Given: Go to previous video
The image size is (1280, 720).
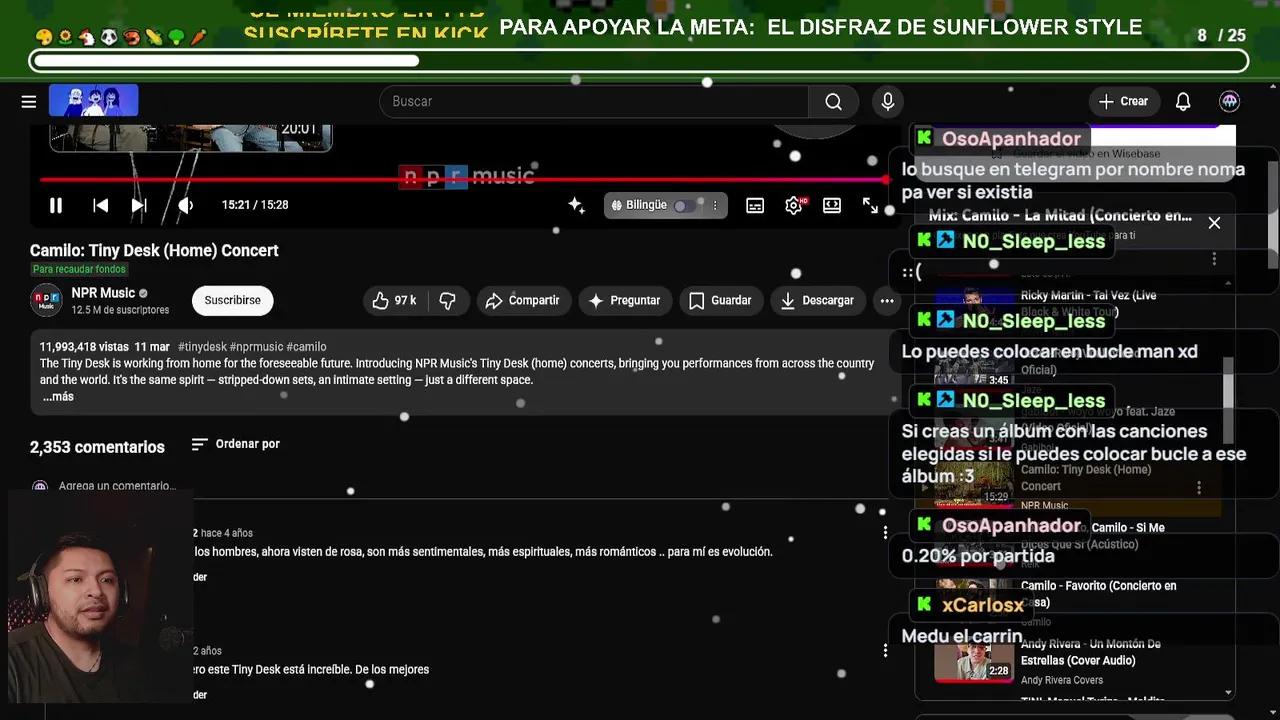Looking at the screenshot, I should coord(100,205).
